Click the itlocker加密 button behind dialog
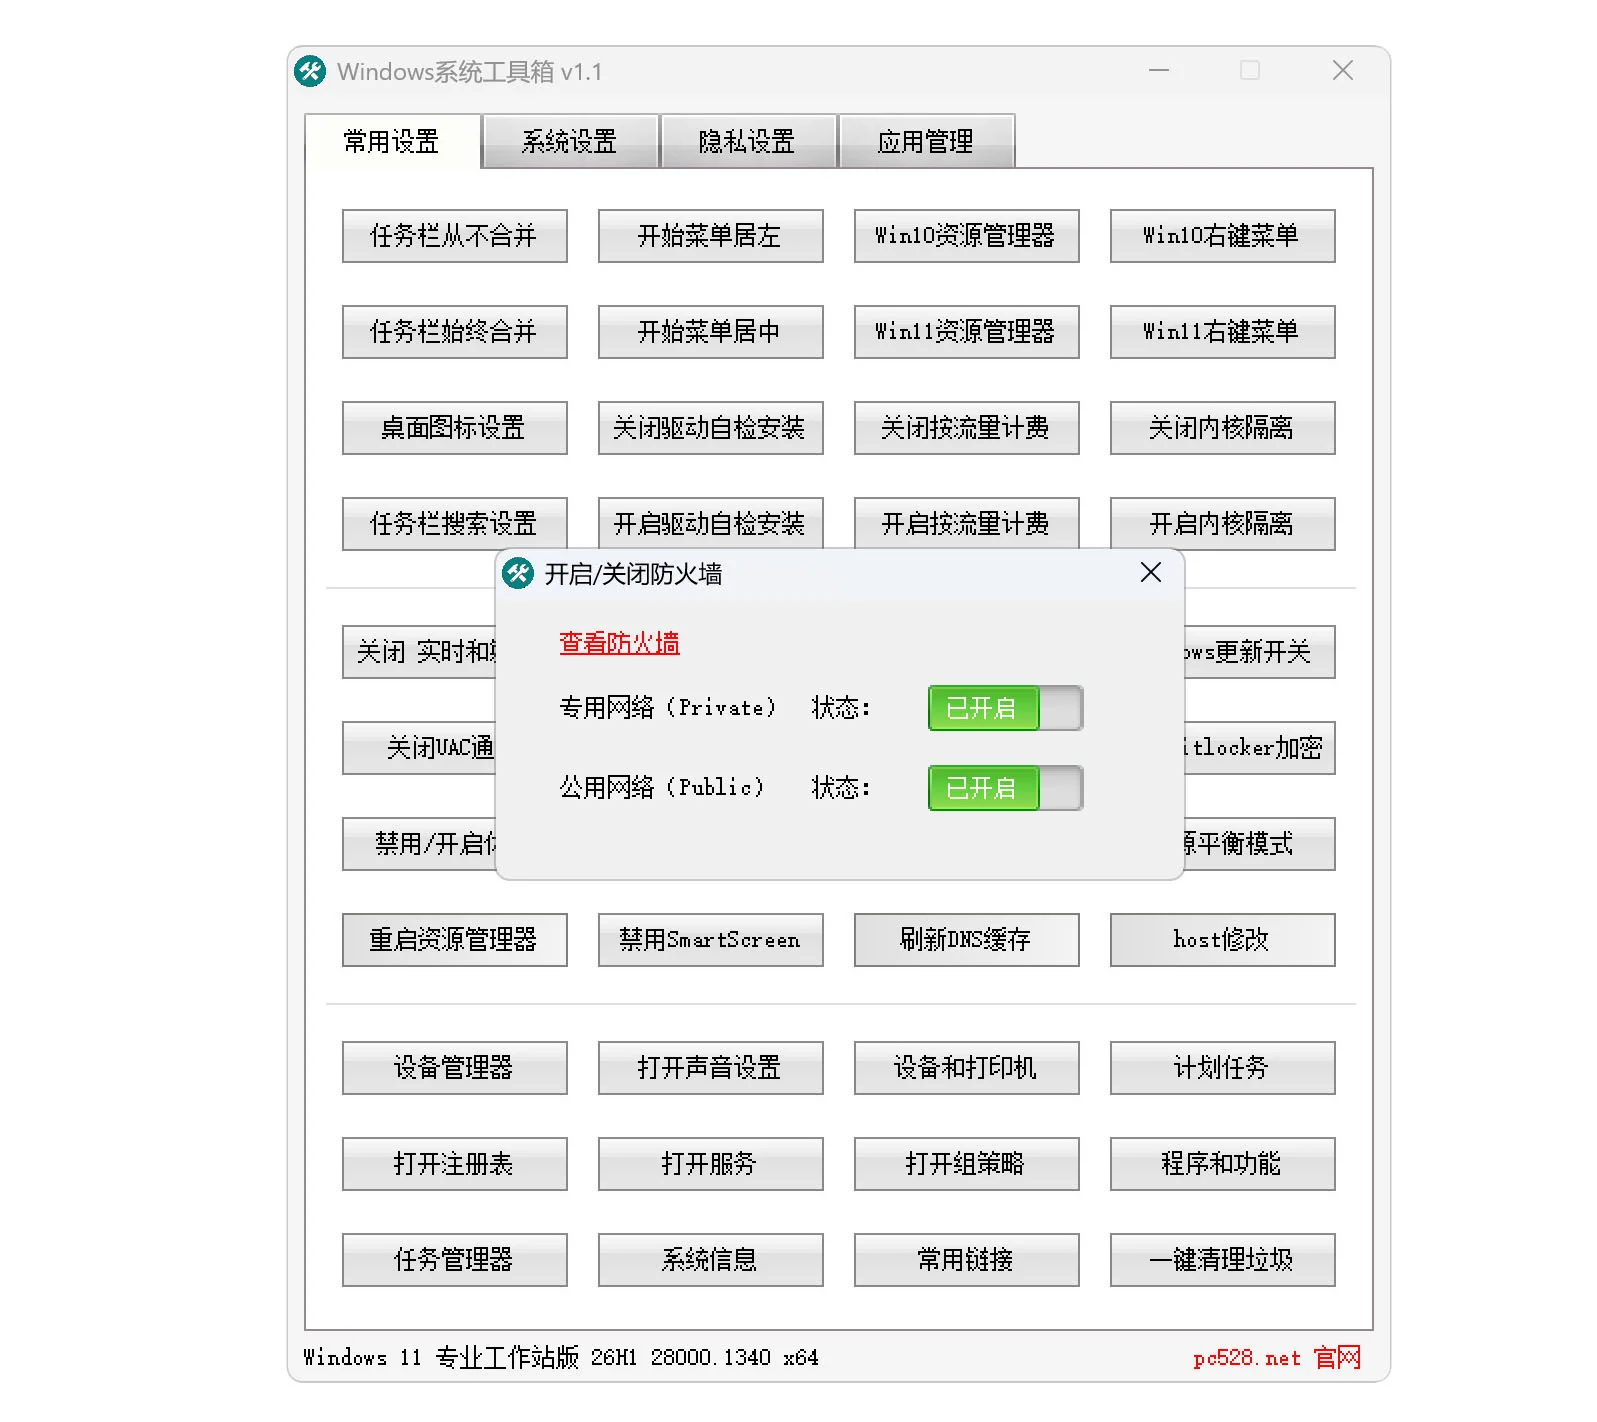 tap(1260, 748)
